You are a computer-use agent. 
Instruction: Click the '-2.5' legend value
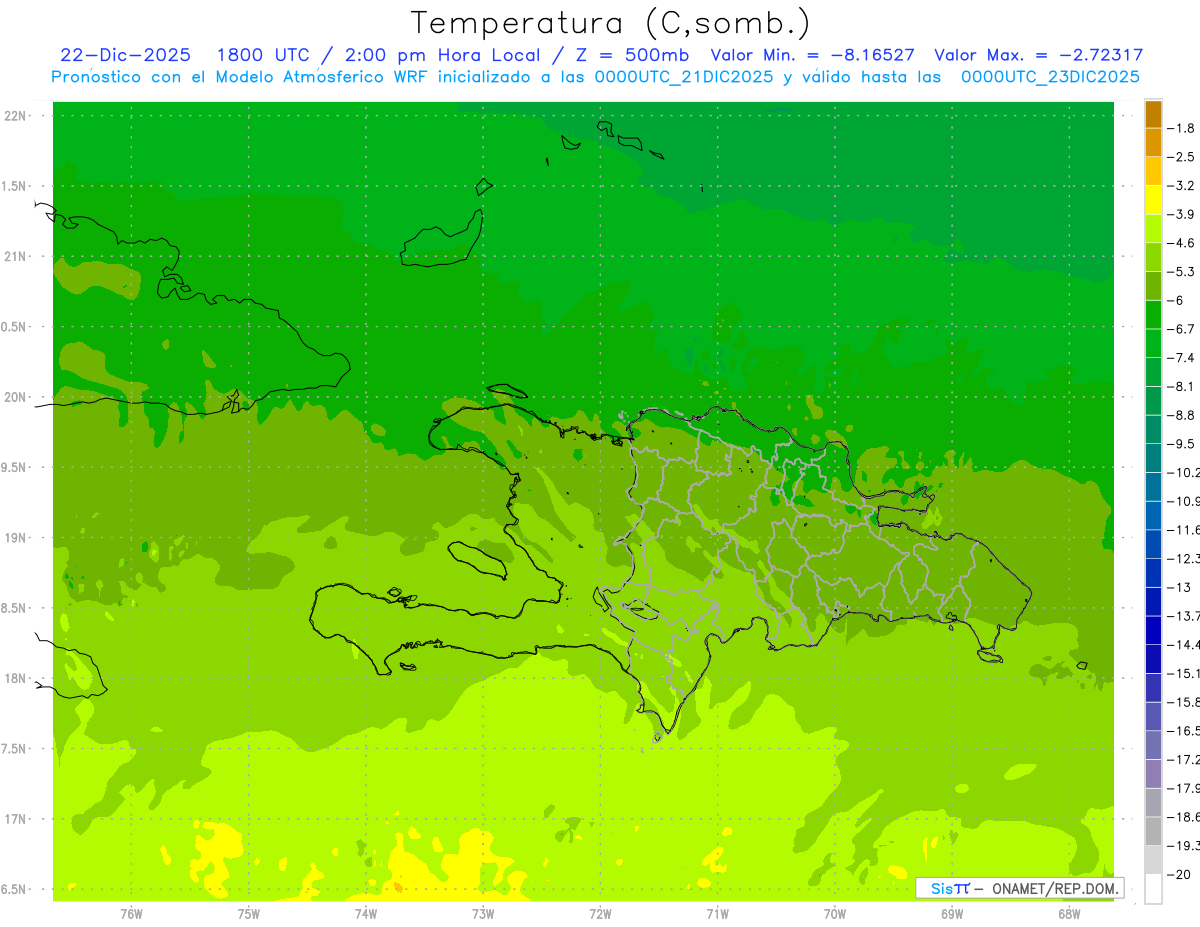[x=1182, y=157]
